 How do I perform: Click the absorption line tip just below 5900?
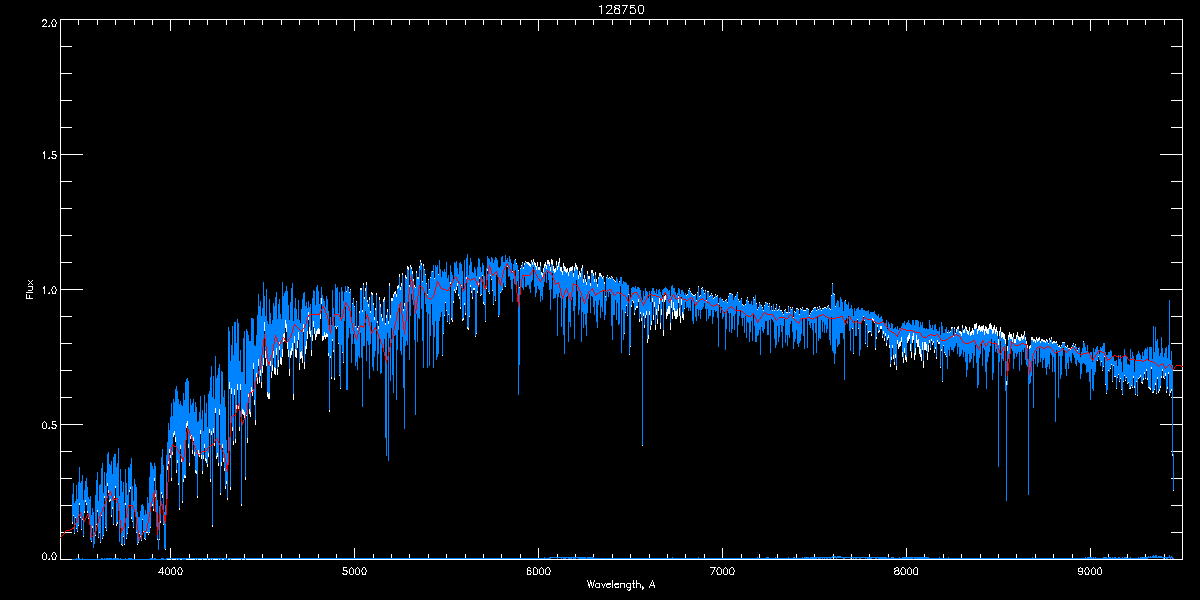pos(518,394)
